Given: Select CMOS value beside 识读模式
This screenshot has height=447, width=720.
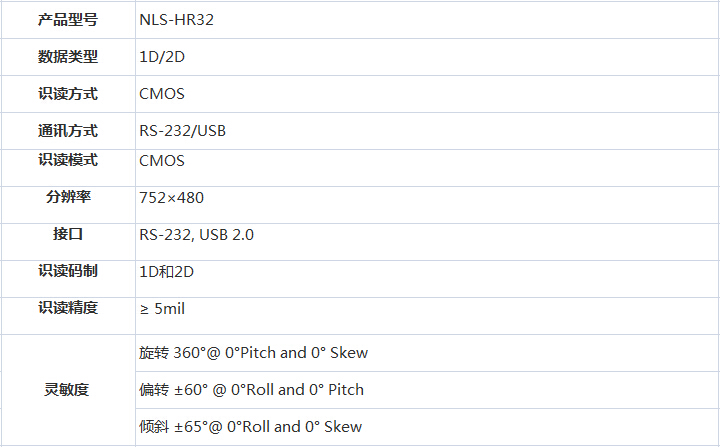Looking at the screenshot, I should [x=162, y=160].
